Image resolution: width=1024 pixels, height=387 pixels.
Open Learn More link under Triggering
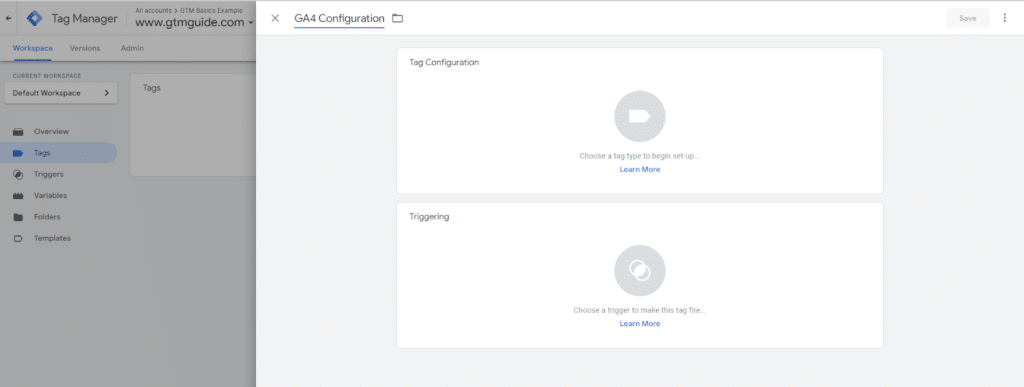coord(639,324)
